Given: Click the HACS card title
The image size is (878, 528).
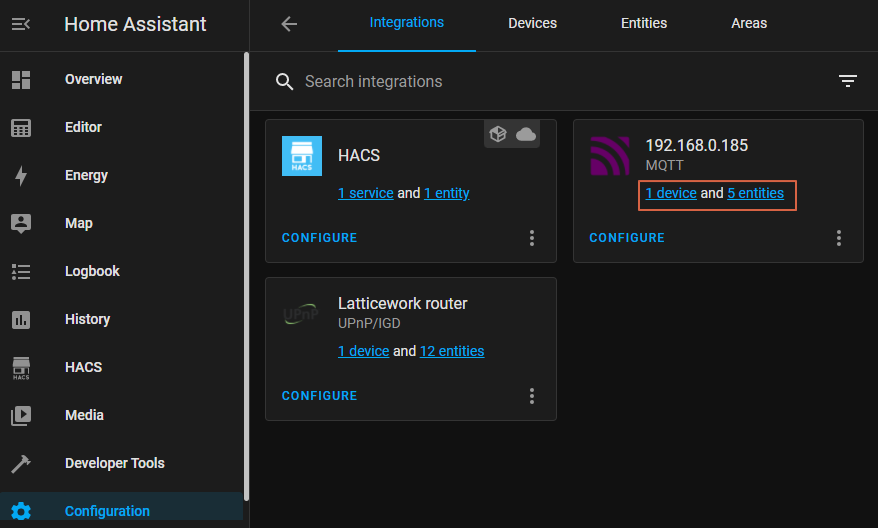Looking at the screenshot, I should (x=359, y=155).
